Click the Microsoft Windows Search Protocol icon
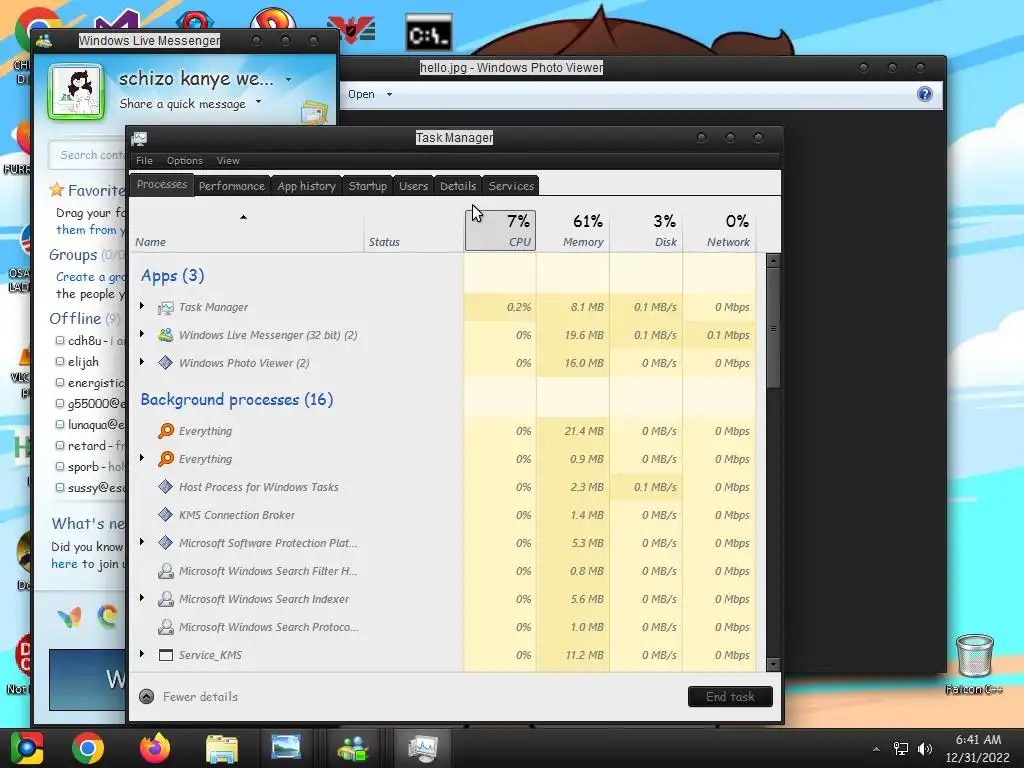Viewport: 1024px width, 768px height. [166, 627]
